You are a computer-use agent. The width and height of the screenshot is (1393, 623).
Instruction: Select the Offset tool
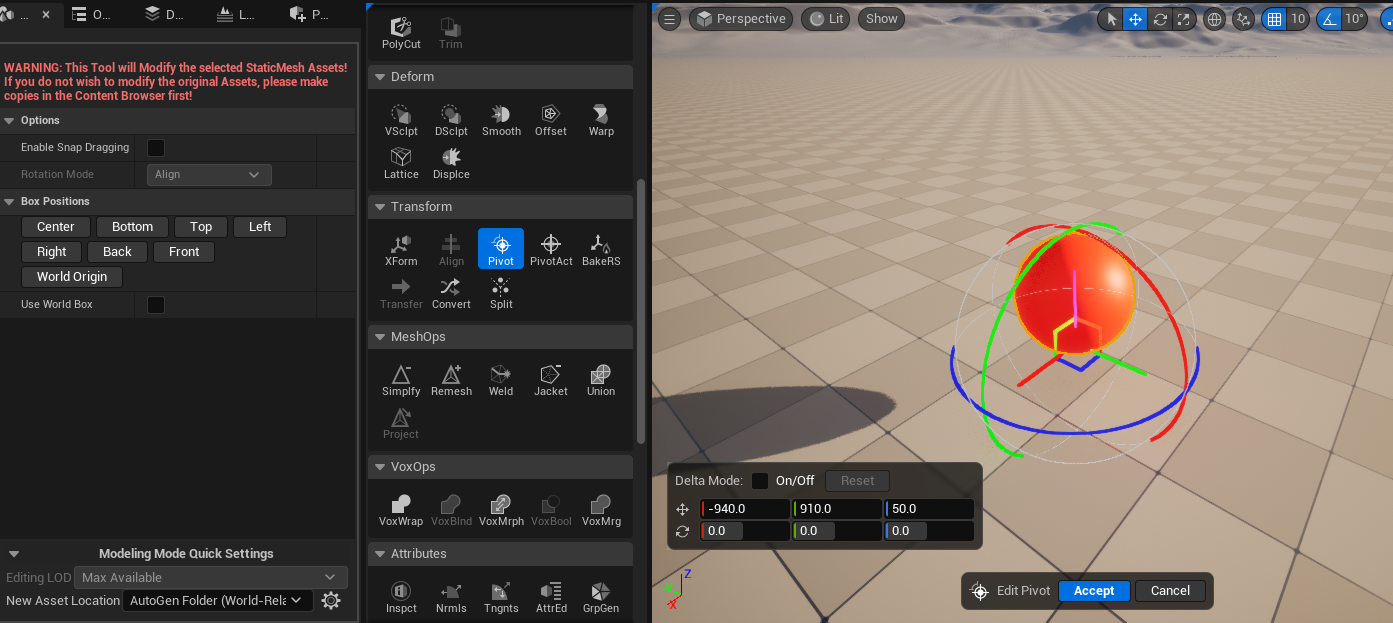[551, 121]
